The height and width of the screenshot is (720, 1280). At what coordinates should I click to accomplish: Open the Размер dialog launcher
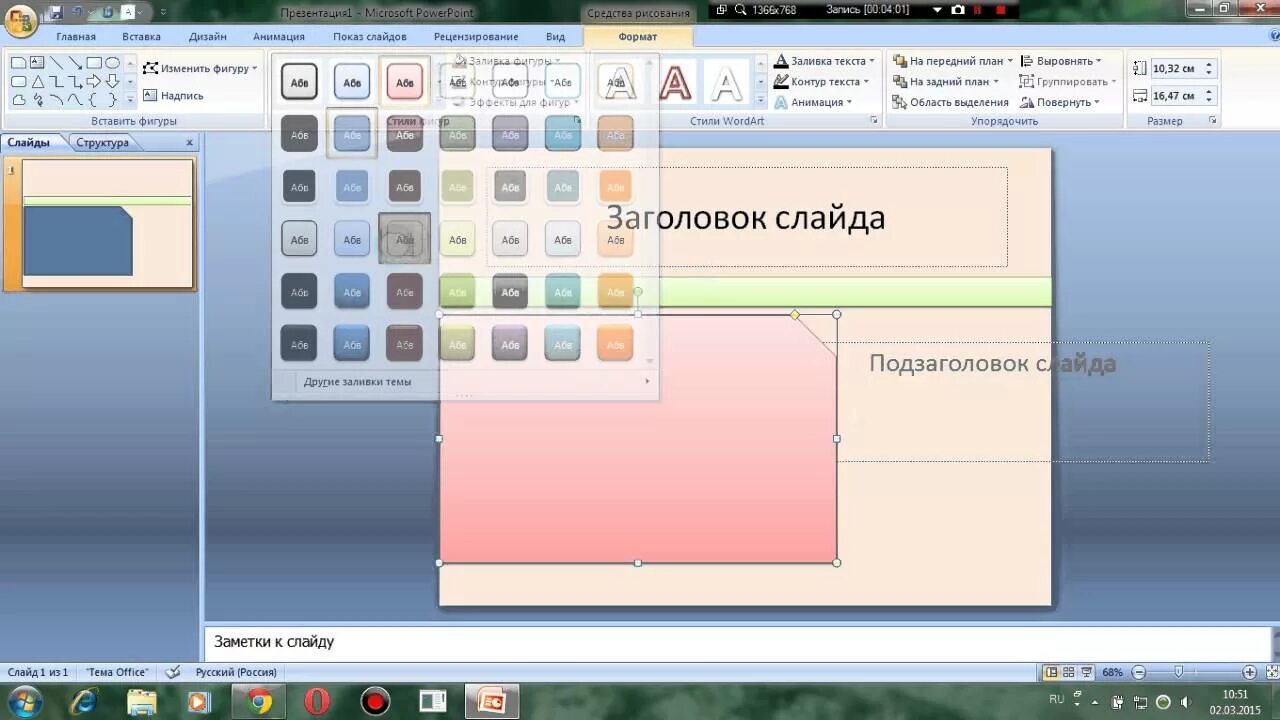tap(1213, 120)
